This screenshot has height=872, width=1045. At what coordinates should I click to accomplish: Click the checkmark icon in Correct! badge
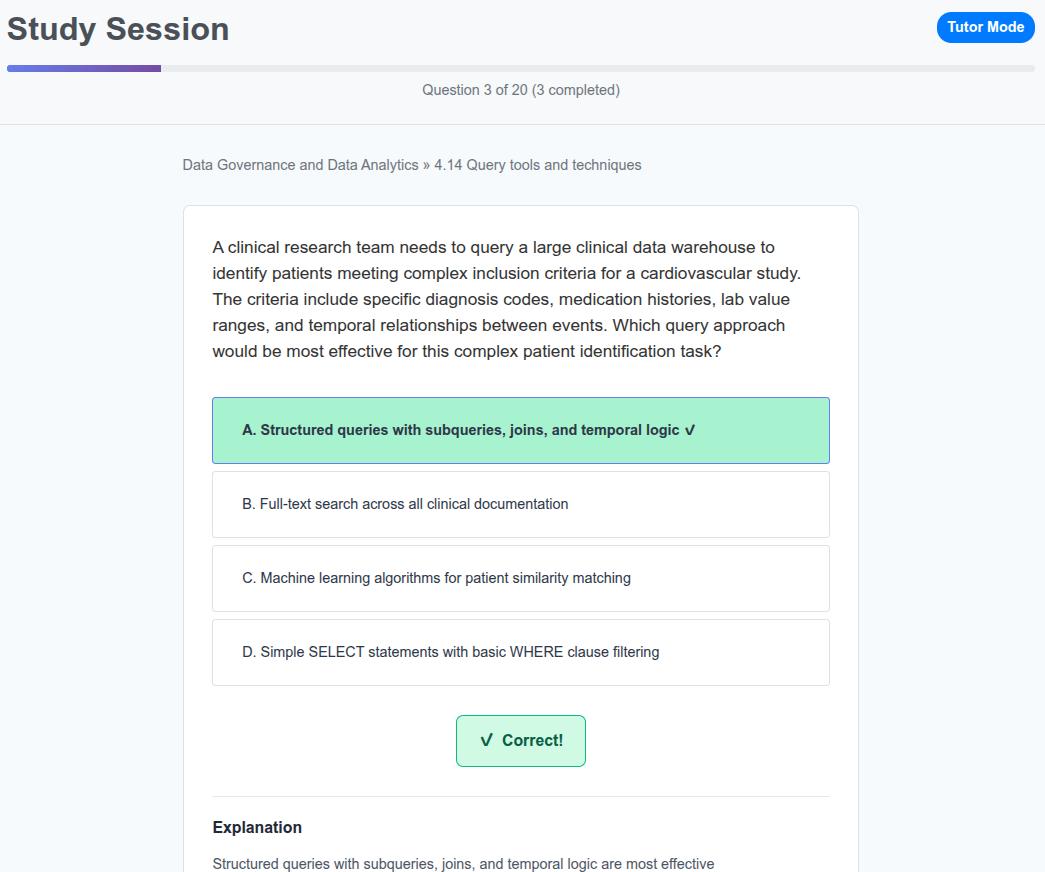pos(487,741)
